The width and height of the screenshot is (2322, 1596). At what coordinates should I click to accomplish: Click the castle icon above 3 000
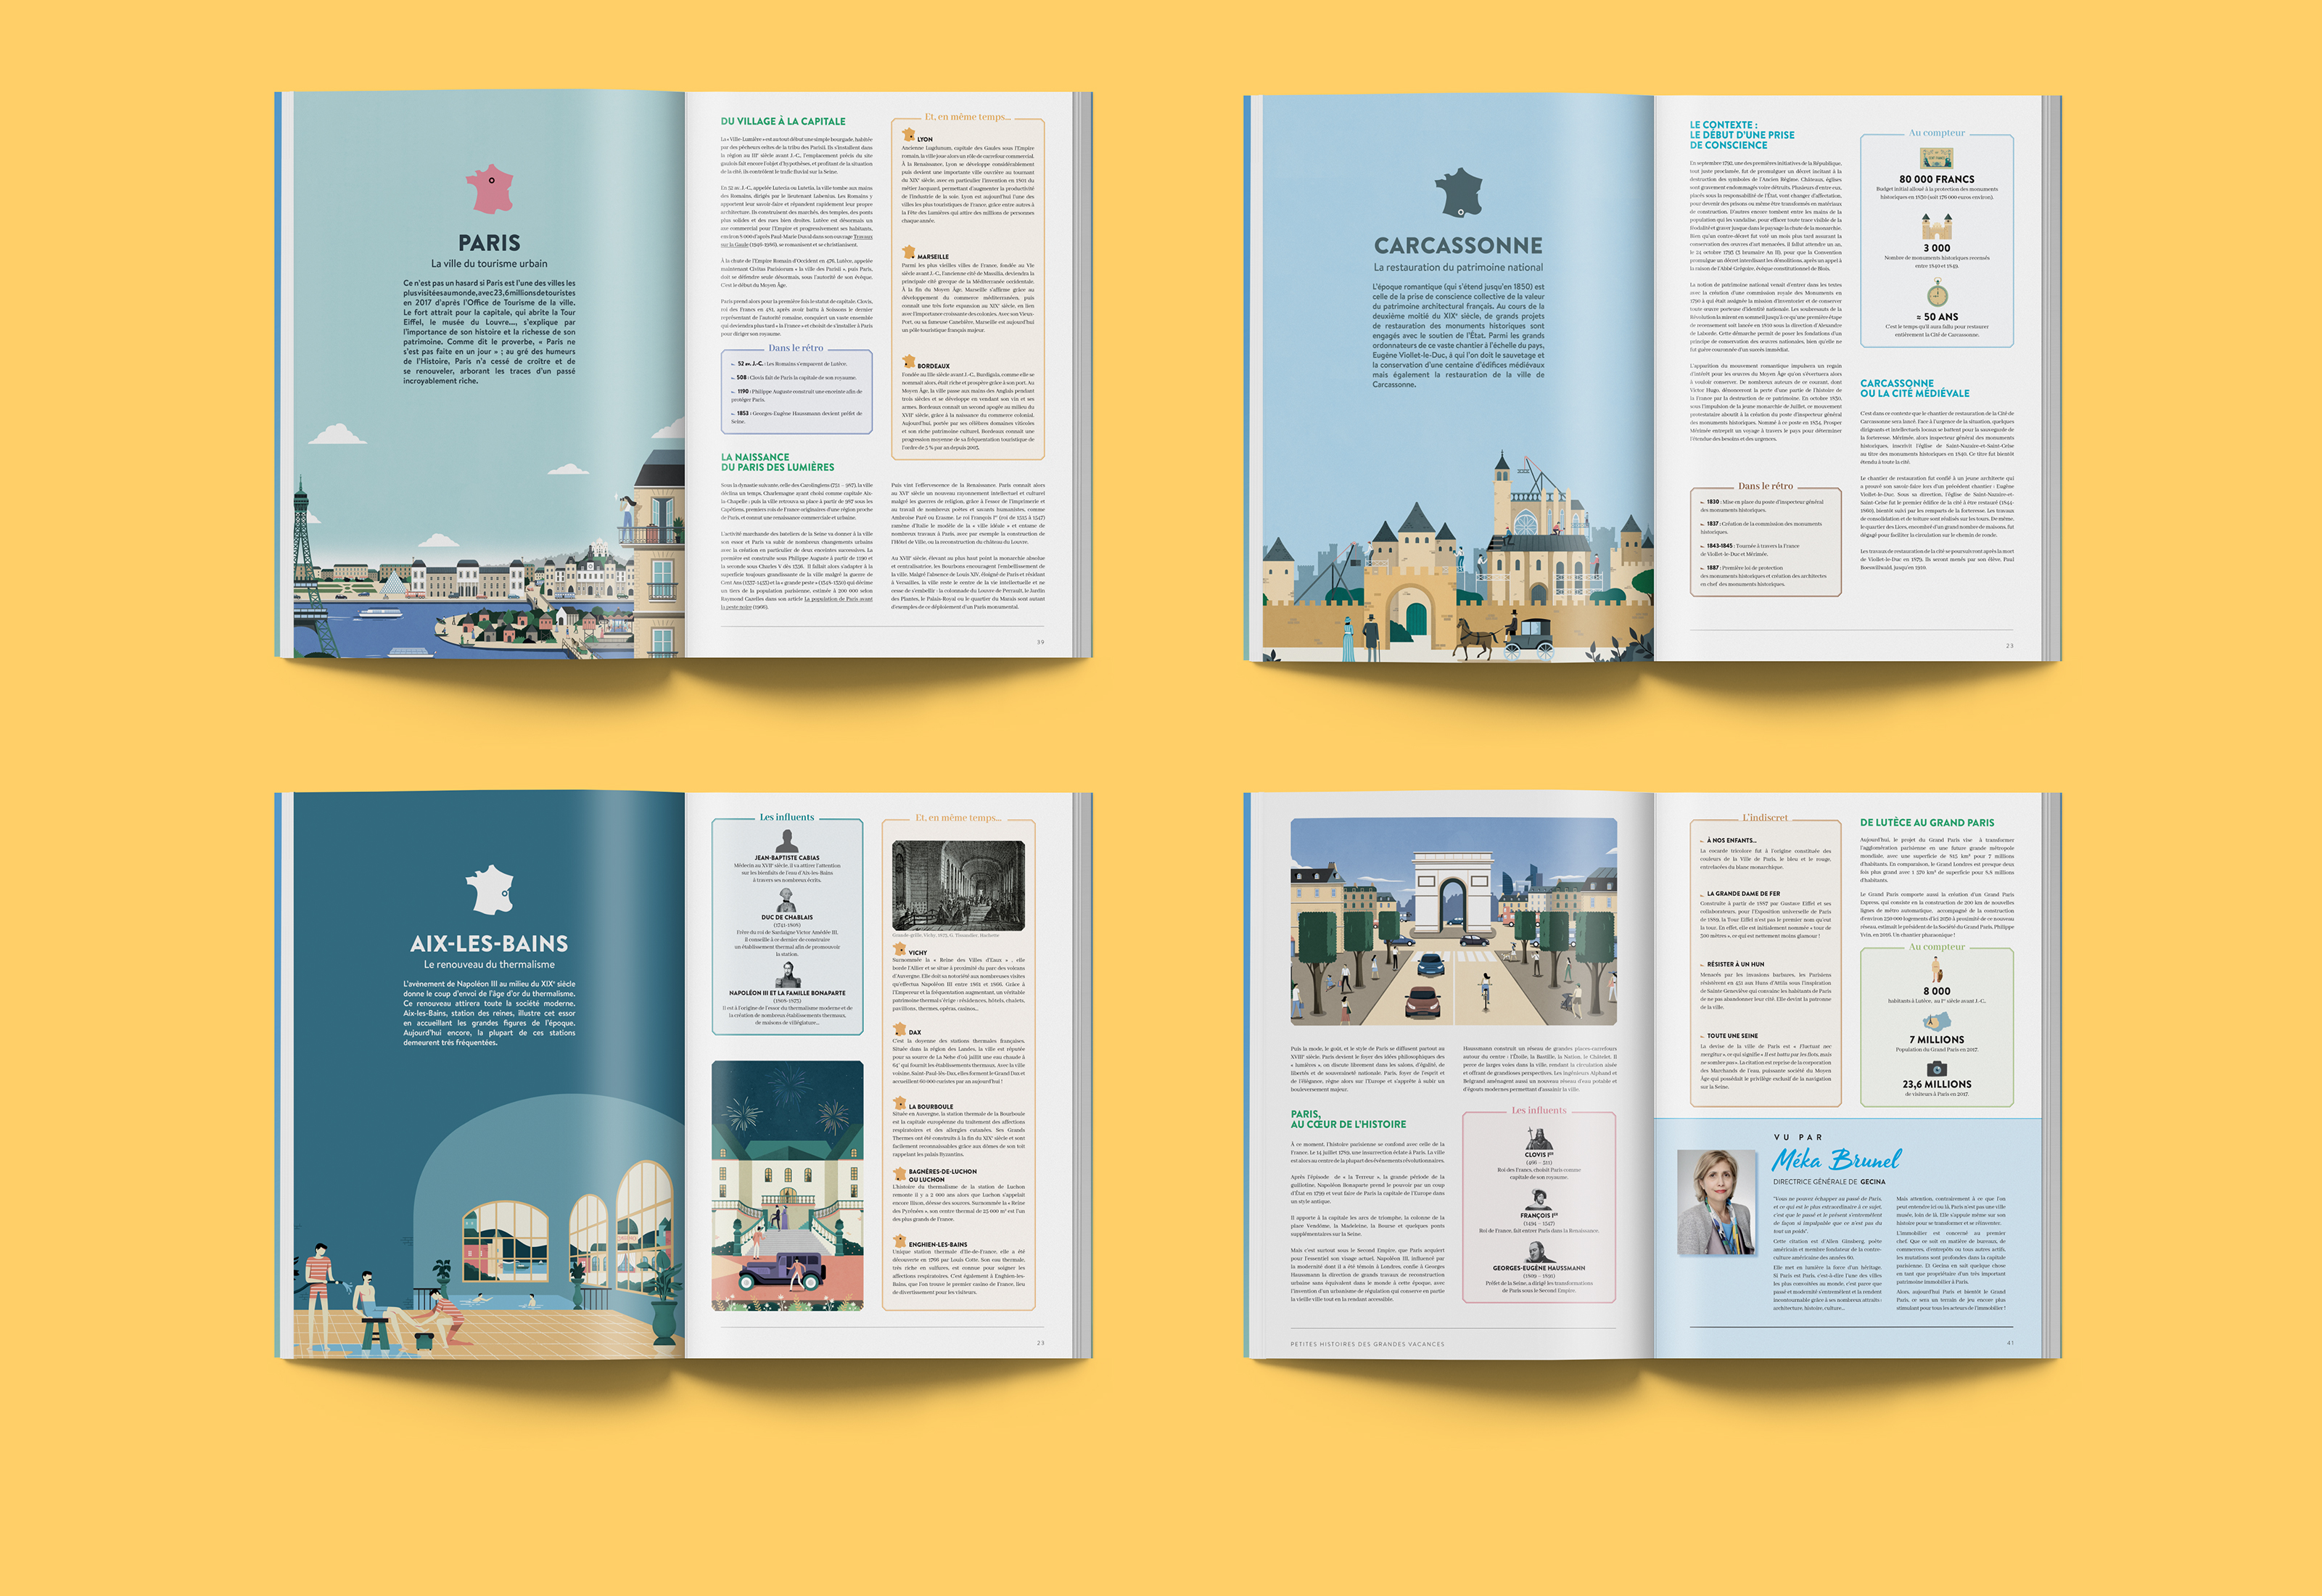(1936, 227)
